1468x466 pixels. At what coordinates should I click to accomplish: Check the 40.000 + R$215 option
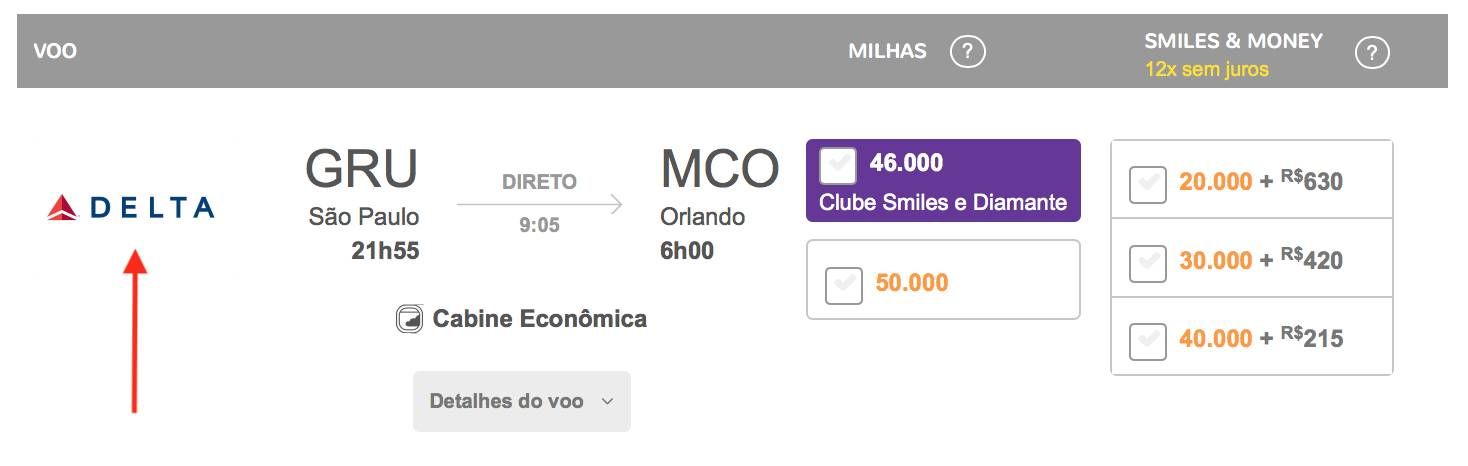1147,341
